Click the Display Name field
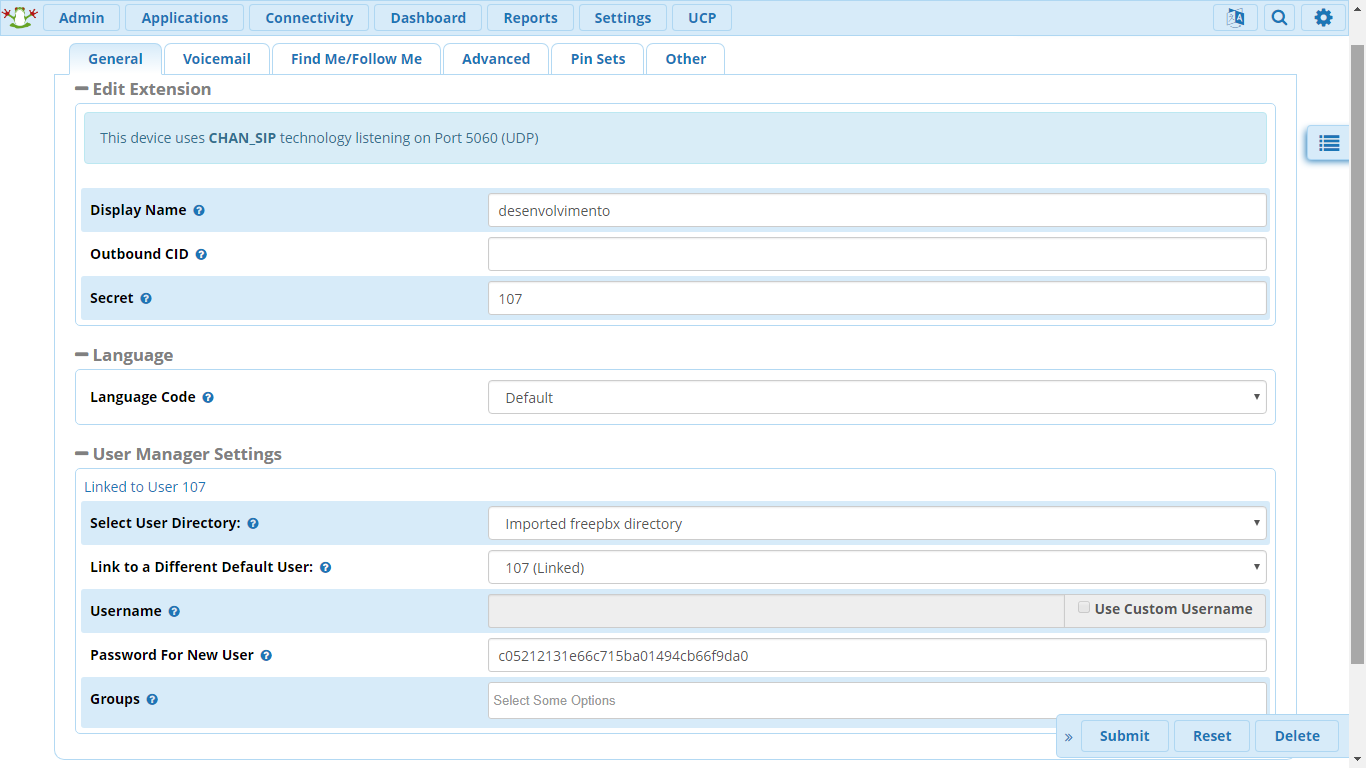 [x=877, y=210]
